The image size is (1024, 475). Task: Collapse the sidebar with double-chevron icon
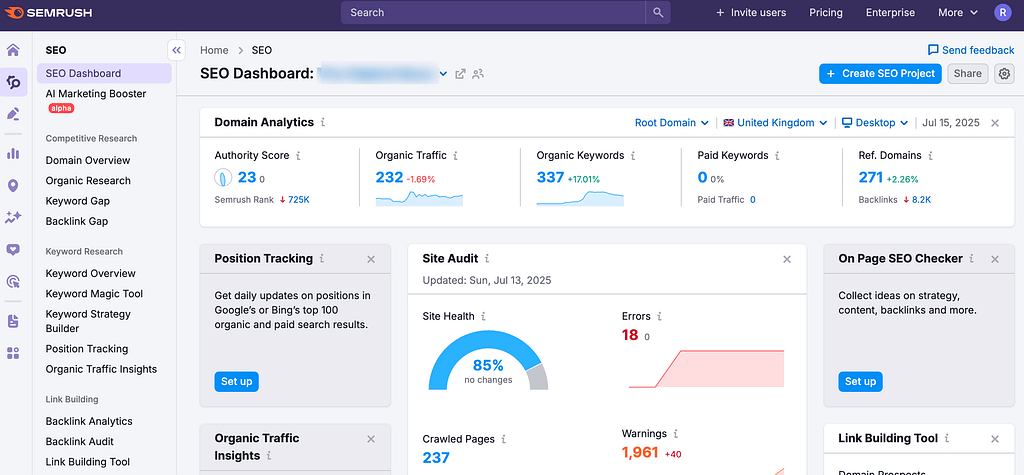pyautogui.click(x=176, y=50)
